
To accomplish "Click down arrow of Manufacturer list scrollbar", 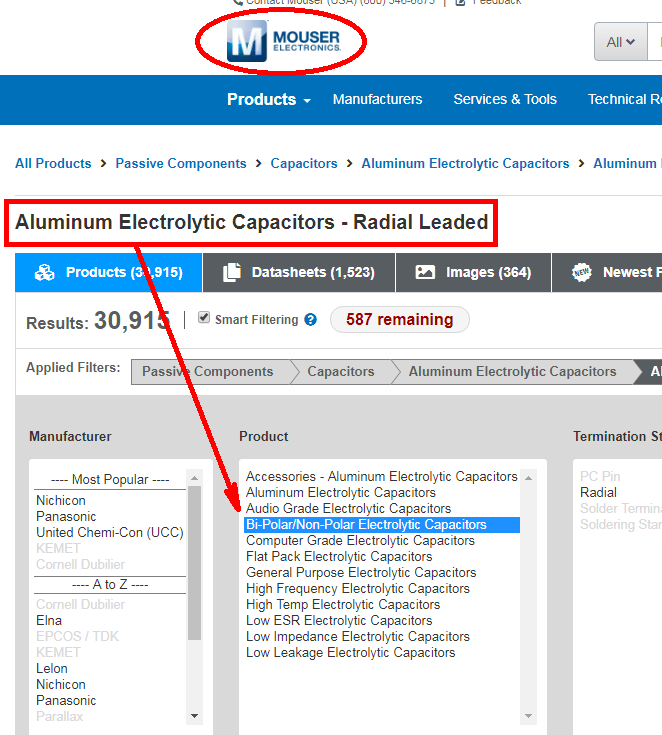I will [195, 716].
